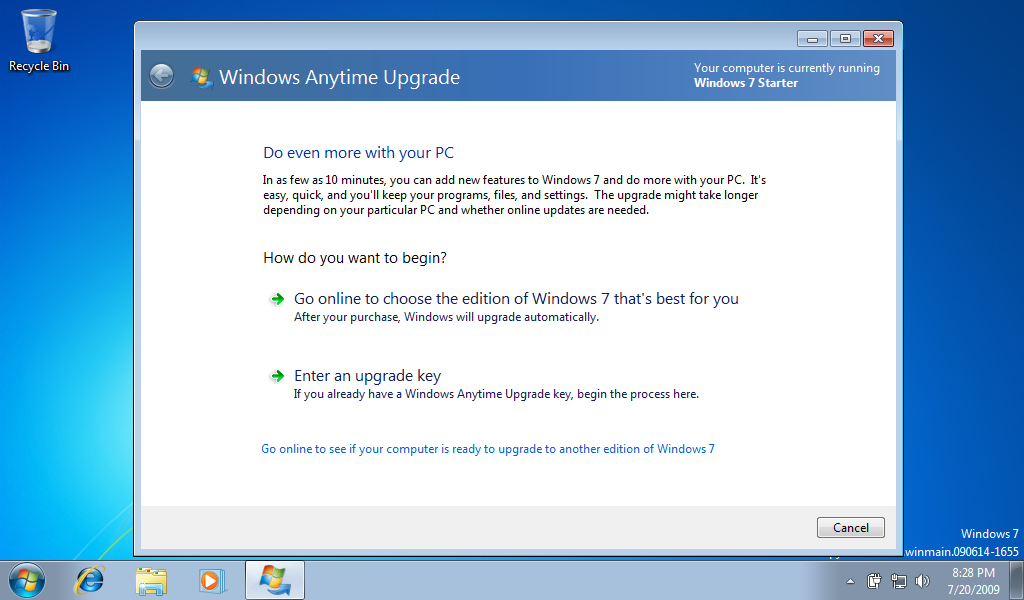Click the back arrow in Anytime Upgrade header
This screenshot has height=600, width=1024.
click(x=161, y=76)
